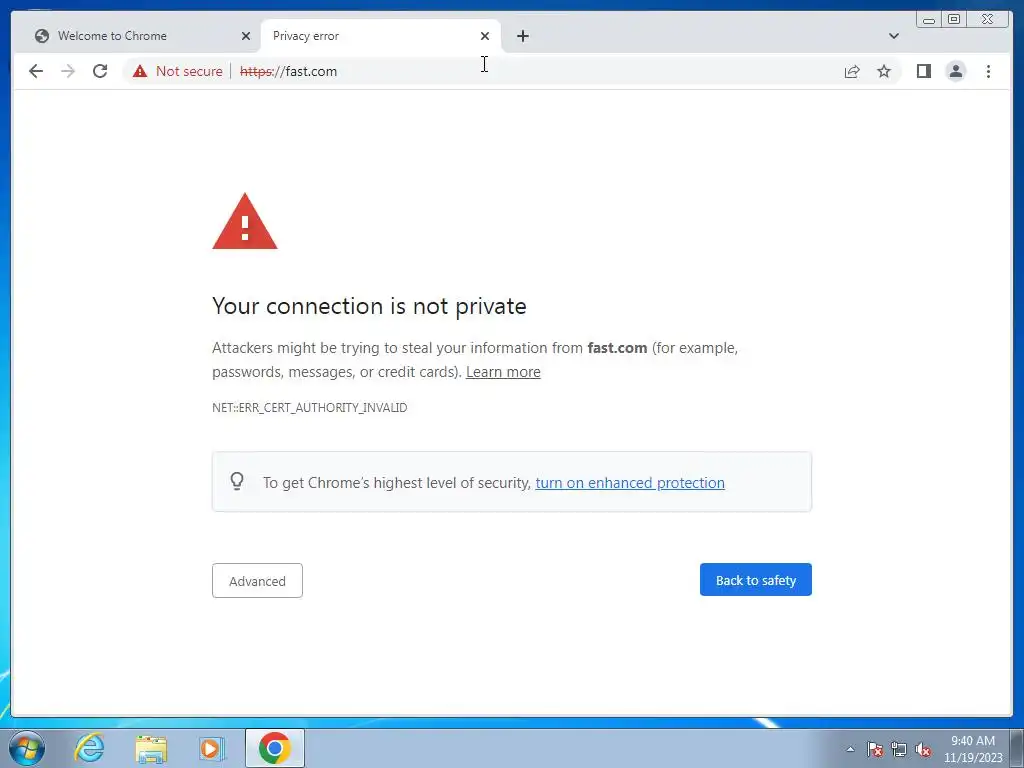Open the Learn more link
This screenshot has width=1024, height=768.
point(503,372)
